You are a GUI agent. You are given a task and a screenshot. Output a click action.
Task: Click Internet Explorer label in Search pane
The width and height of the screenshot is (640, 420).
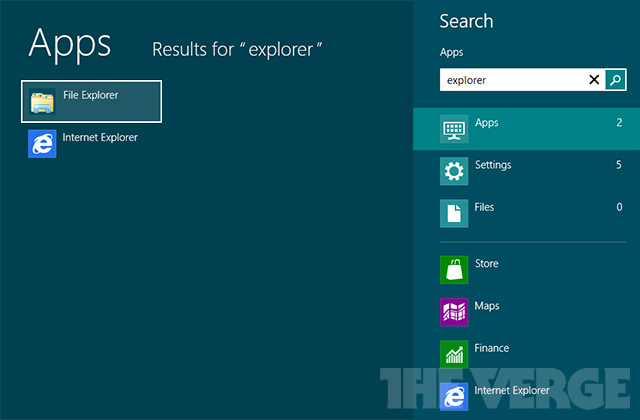(512, 390)
